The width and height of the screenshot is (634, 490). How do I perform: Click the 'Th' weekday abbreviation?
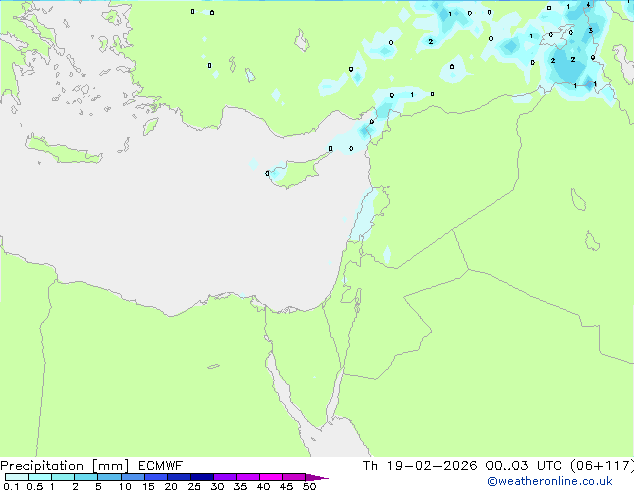point(370,466)
